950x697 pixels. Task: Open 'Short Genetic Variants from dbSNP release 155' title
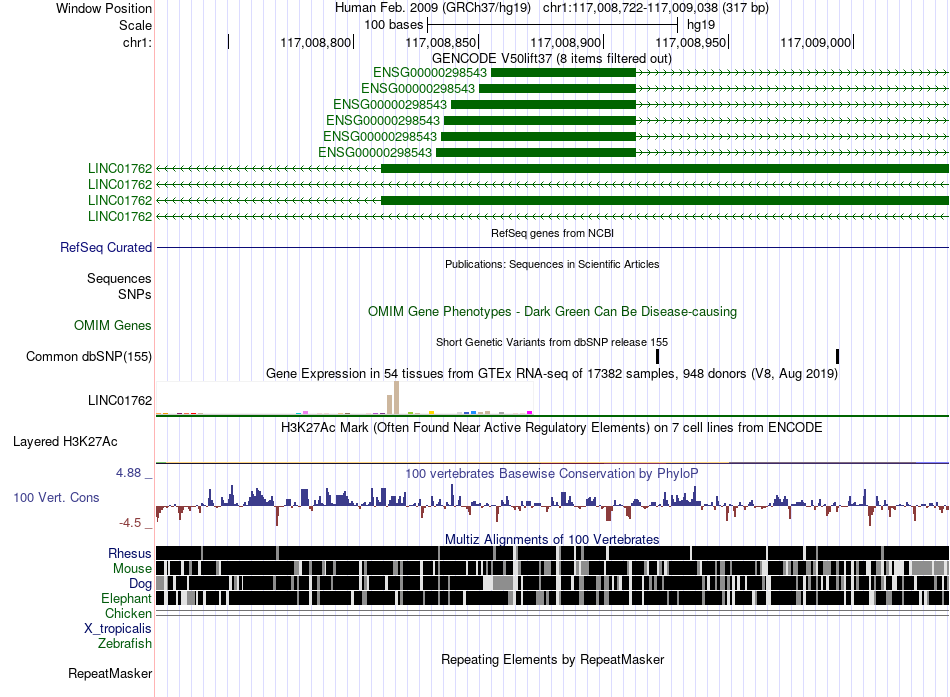552,342
